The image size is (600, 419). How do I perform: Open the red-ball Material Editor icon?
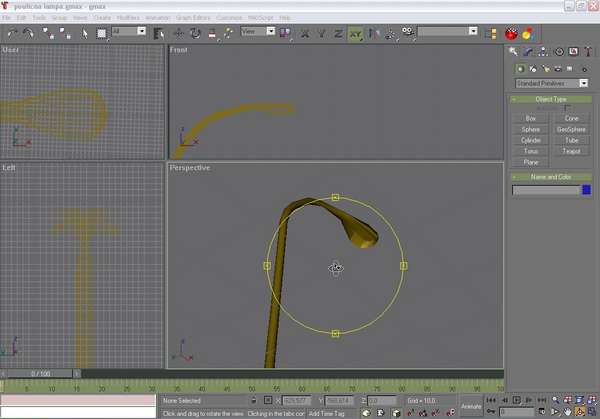click(511, 34)
